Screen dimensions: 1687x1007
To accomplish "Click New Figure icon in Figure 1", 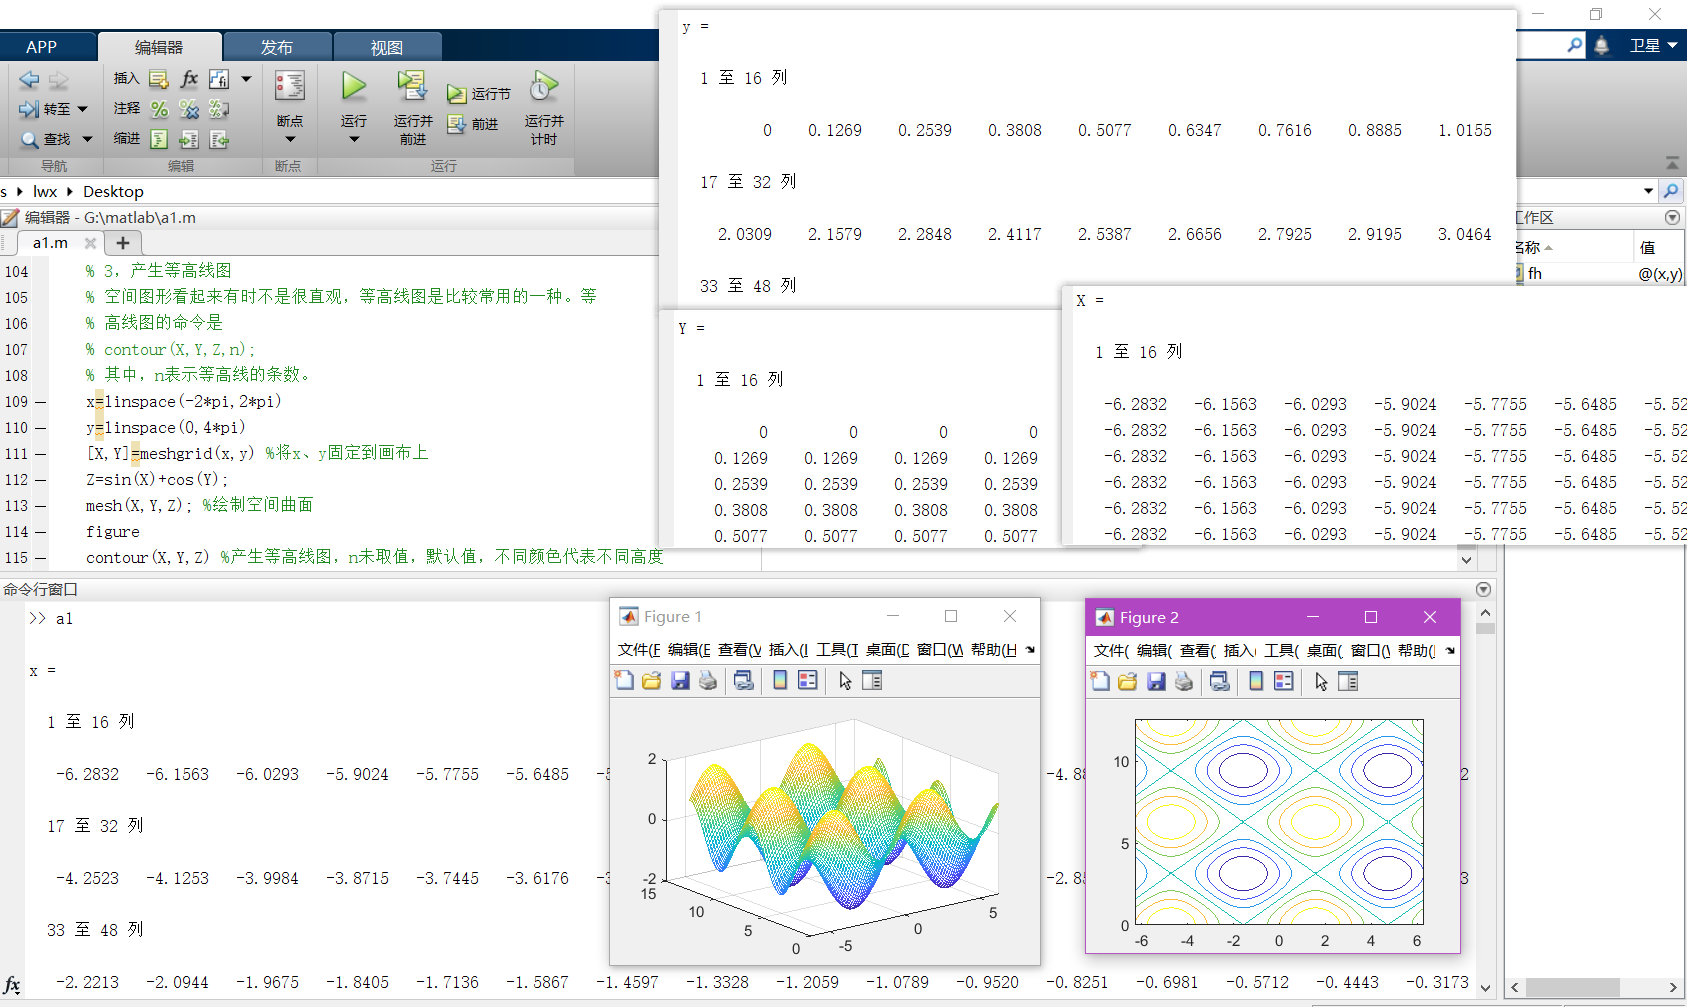I will click(624, 681).
